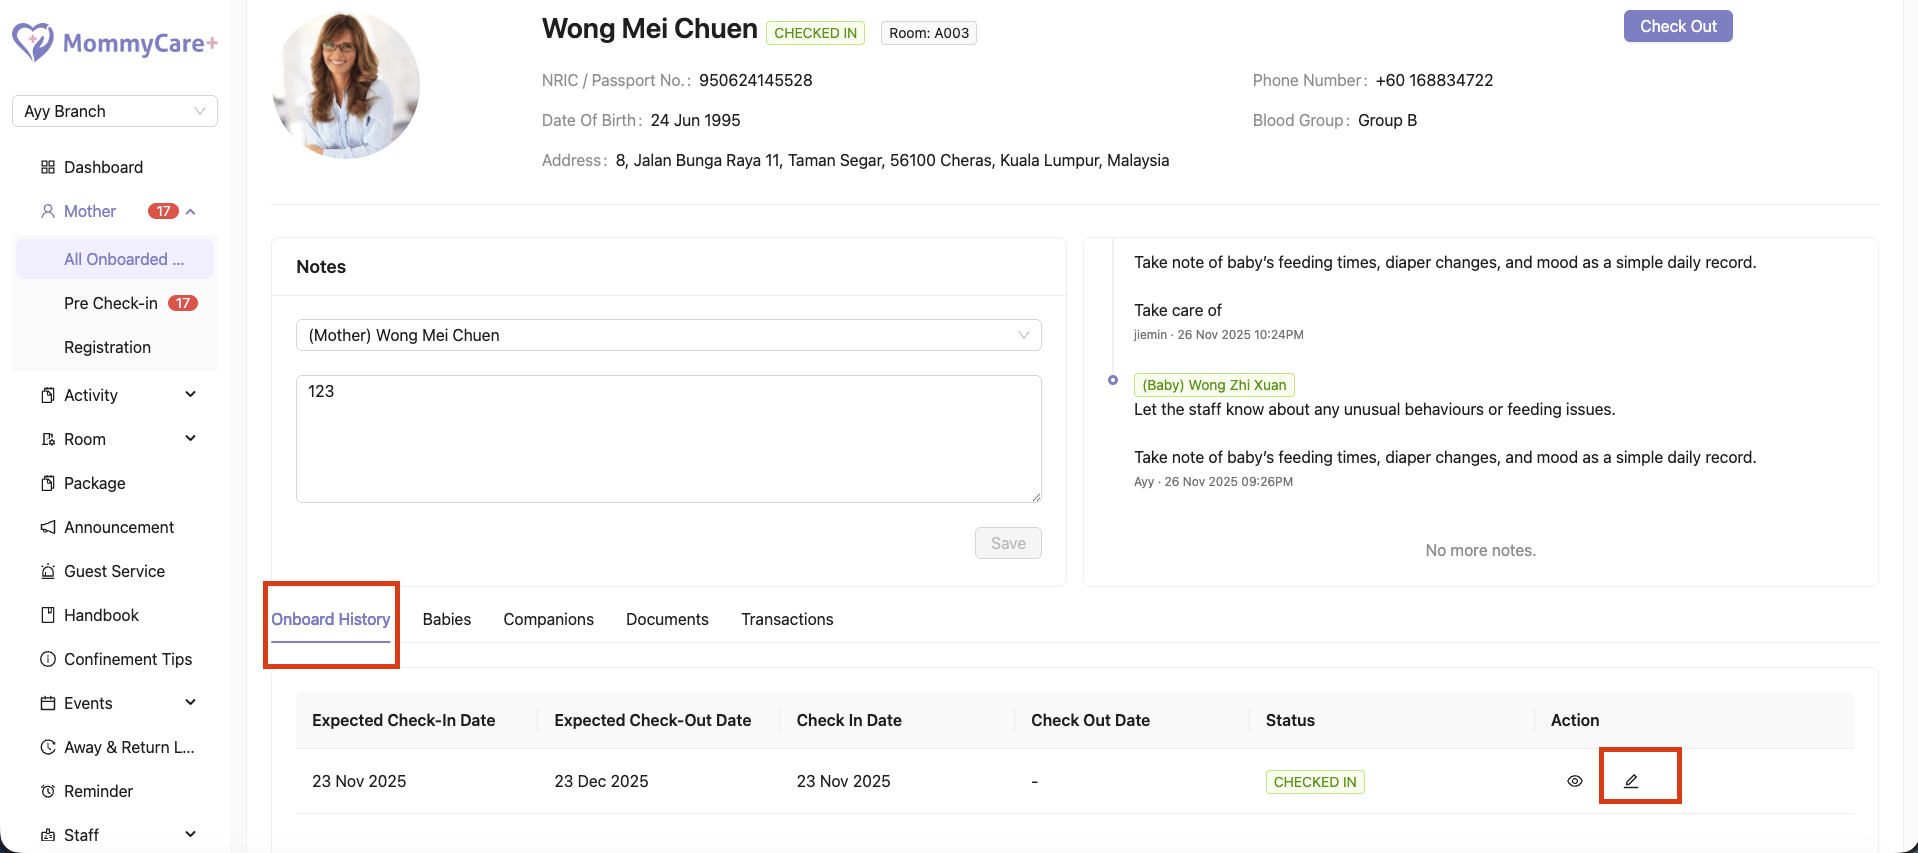Click the Reminder alarm clock icon
Screen dimensions: 1918x853
click(48, 791)
